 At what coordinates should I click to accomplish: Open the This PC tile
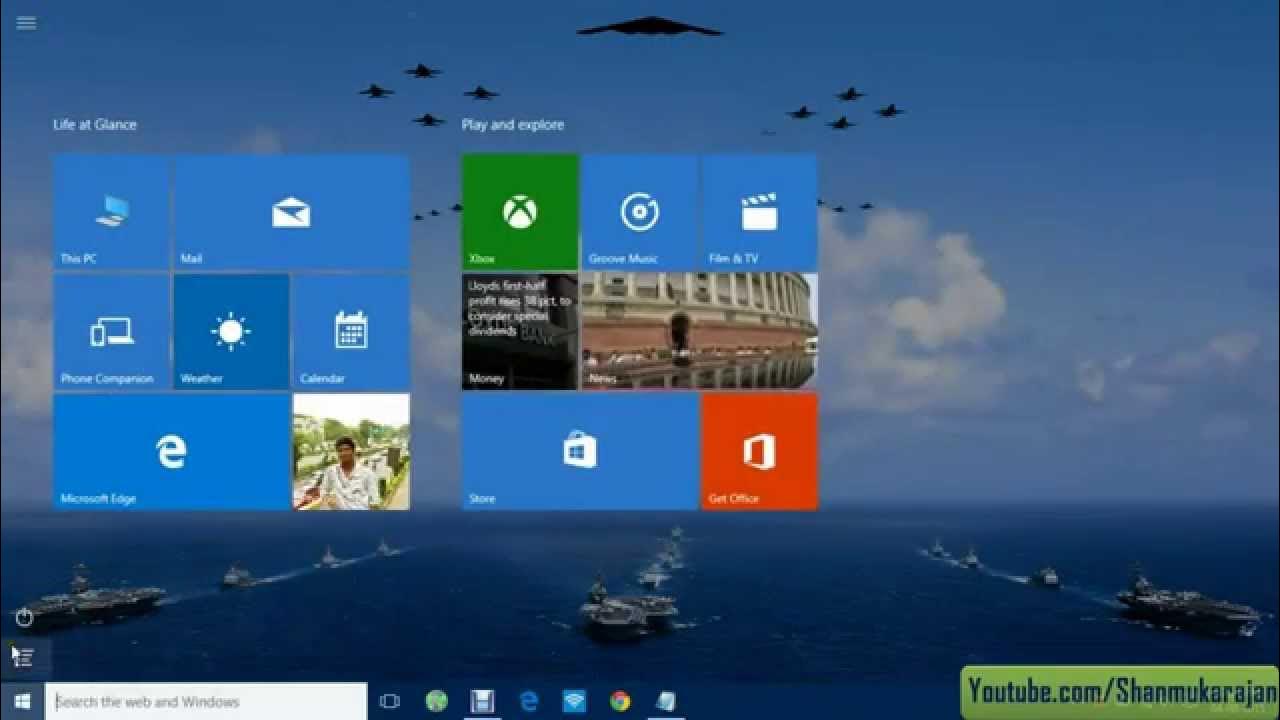click(111, 211)
